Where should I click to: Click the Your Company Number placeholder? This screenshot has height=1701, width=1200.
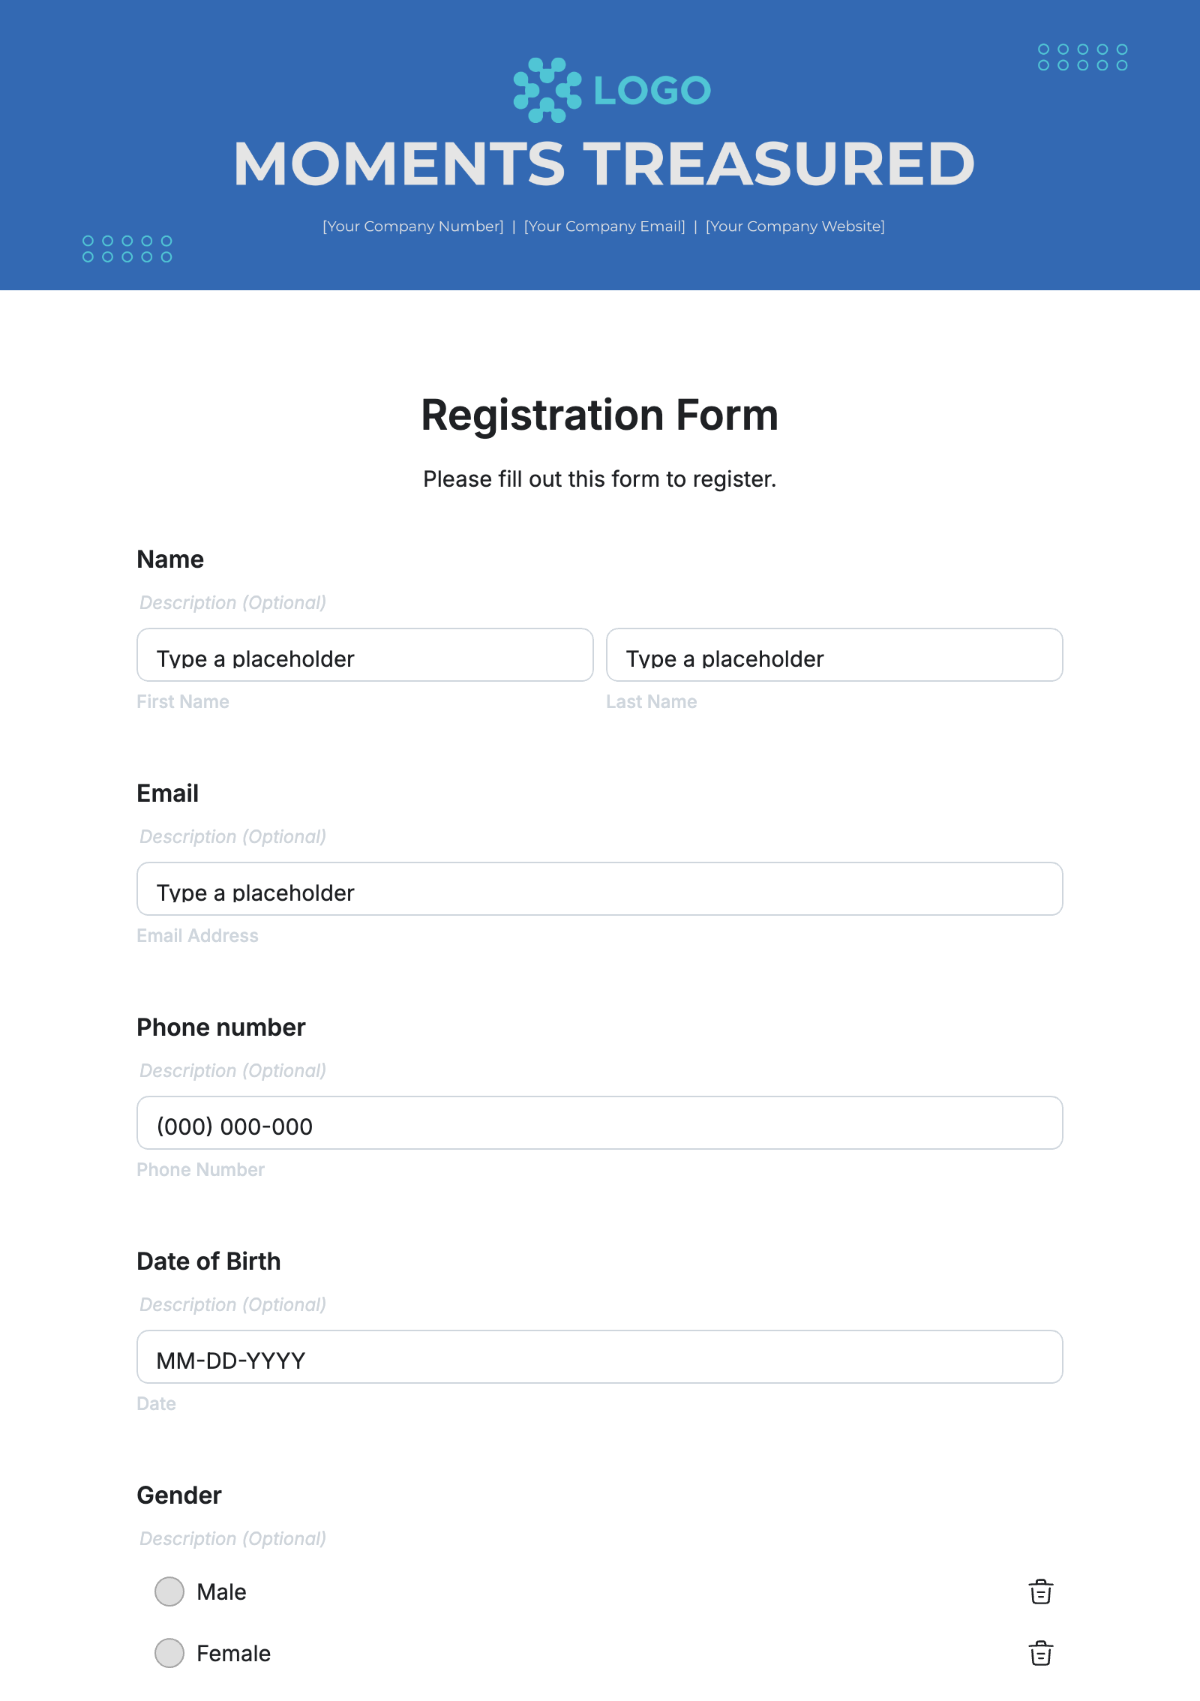413,226
